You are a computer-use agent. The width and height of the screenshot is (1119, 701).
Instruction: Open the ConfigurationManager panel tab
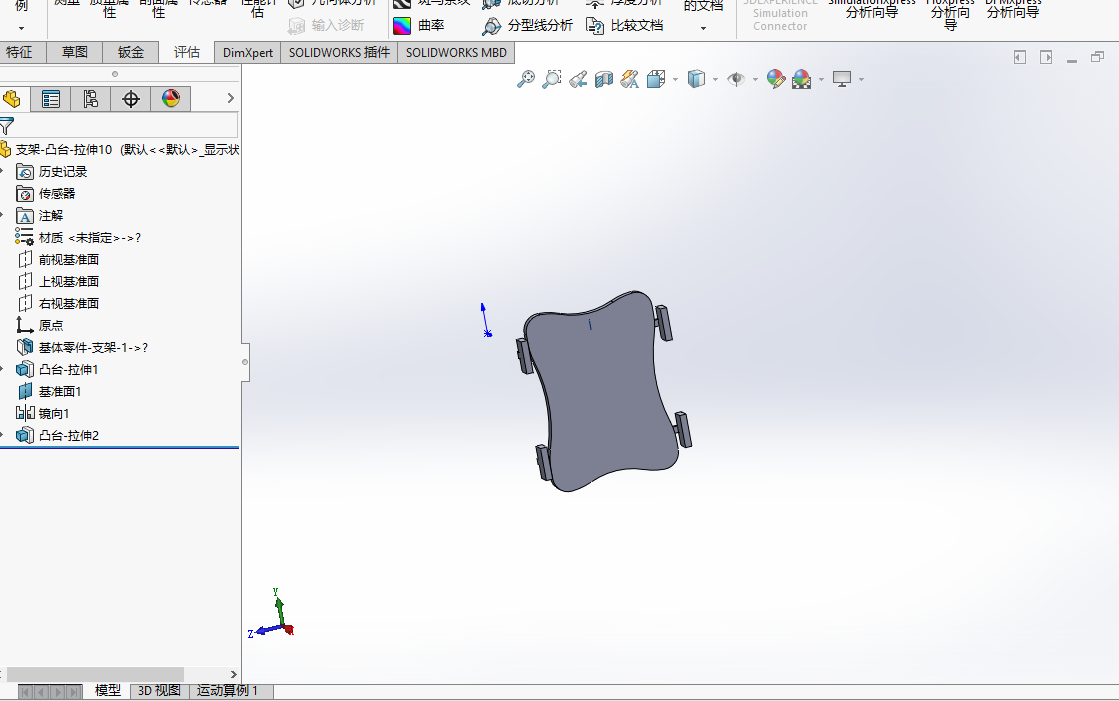tap(90, 98)
